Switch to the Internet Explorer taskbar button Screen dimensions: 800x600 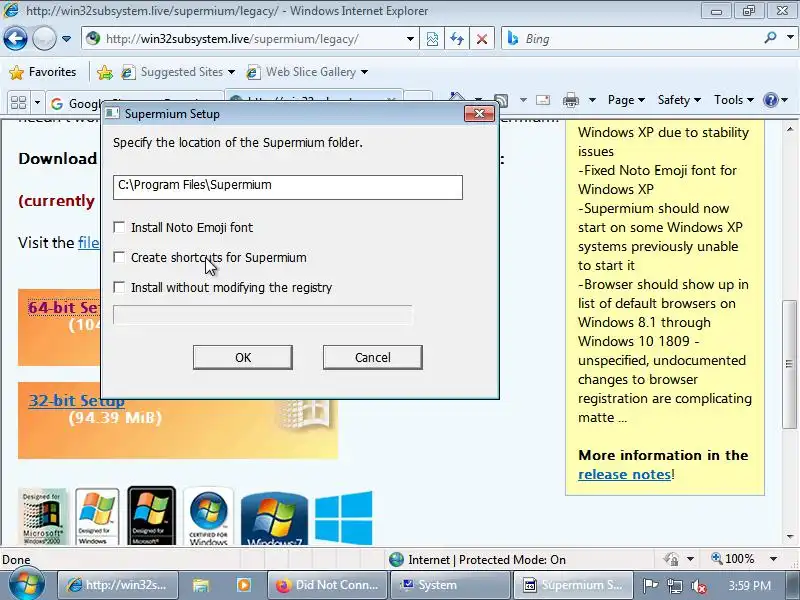(118, 585)
